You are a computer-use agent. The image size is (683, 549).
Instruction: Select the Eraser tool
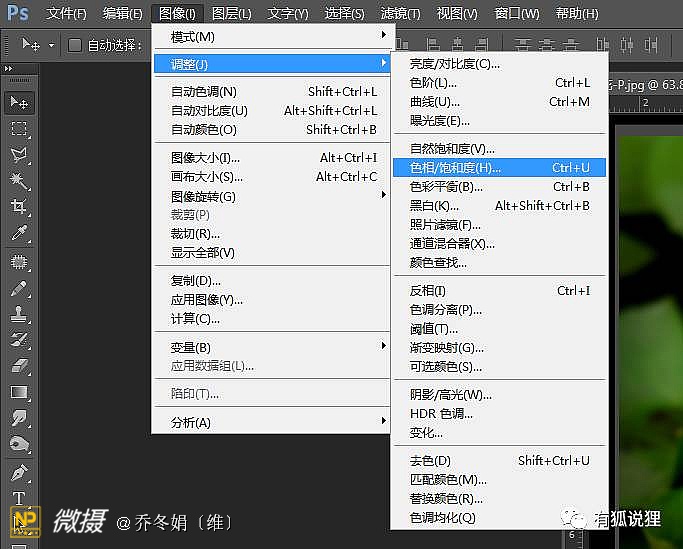[x=19, y=366]
